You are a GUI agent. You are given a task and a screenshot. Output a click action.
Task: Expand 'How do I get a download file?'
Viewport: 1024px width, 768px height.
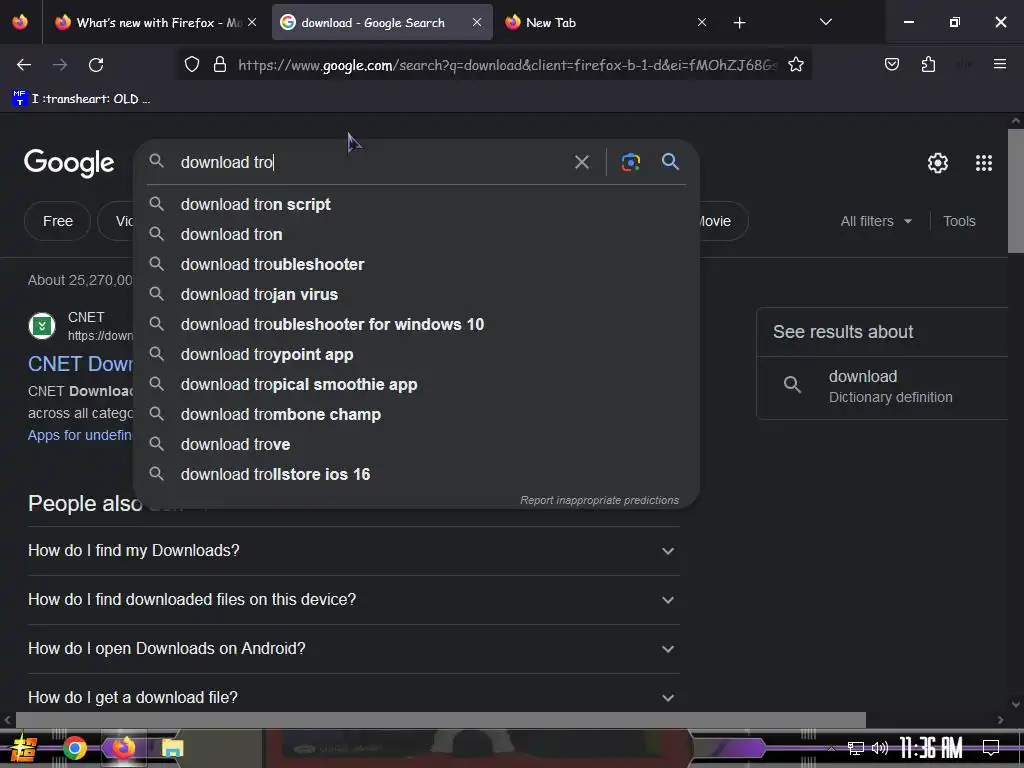click(353, 697)
